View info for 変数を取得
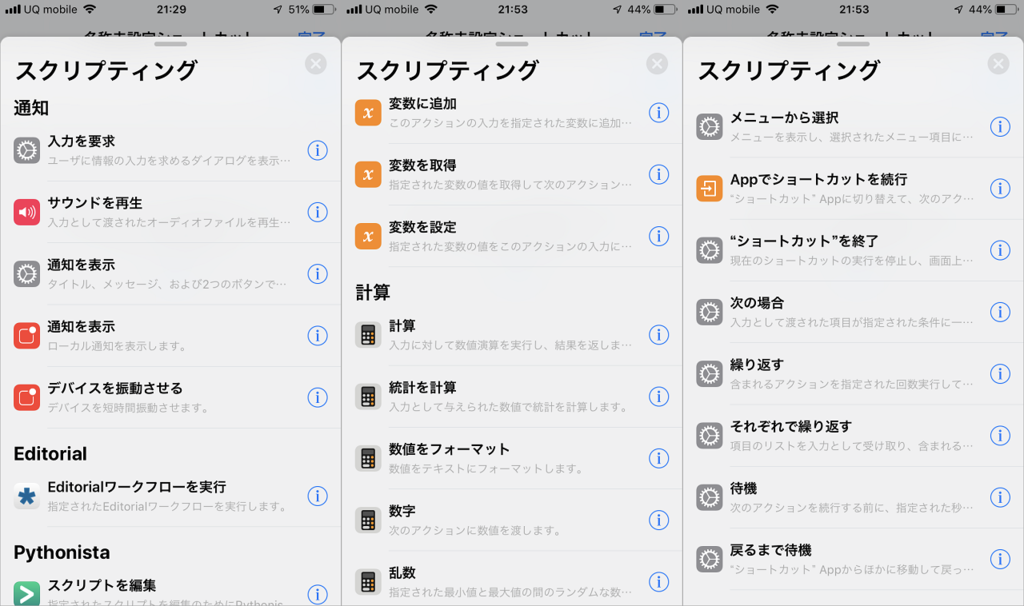This screenshot has height=606, width=1024. pos(659,174)
